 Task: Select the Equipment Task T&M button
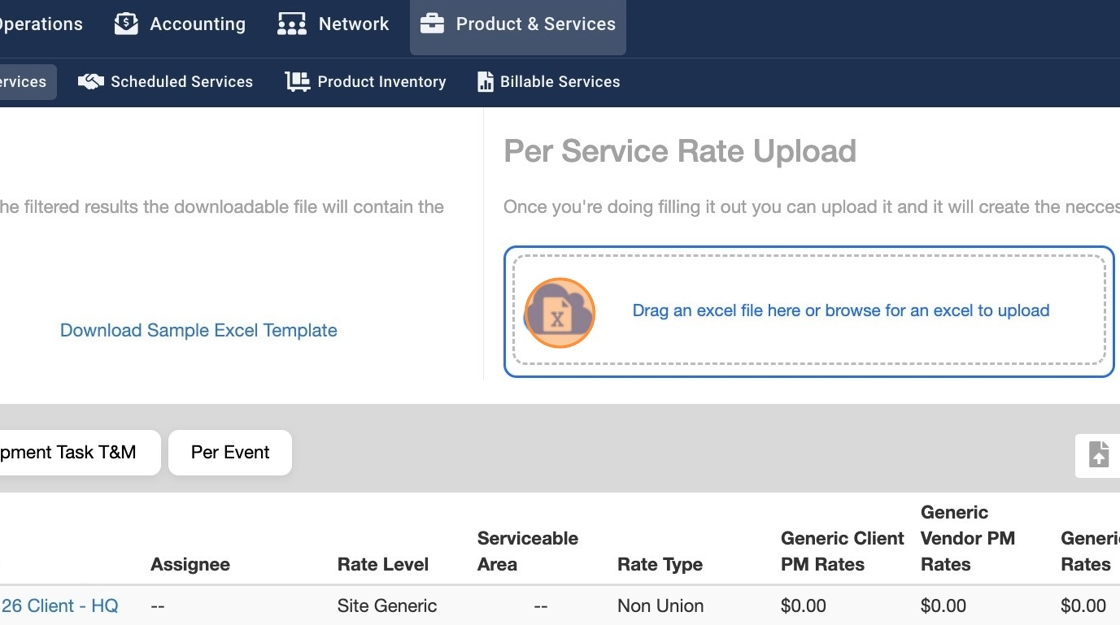point(70,453)
